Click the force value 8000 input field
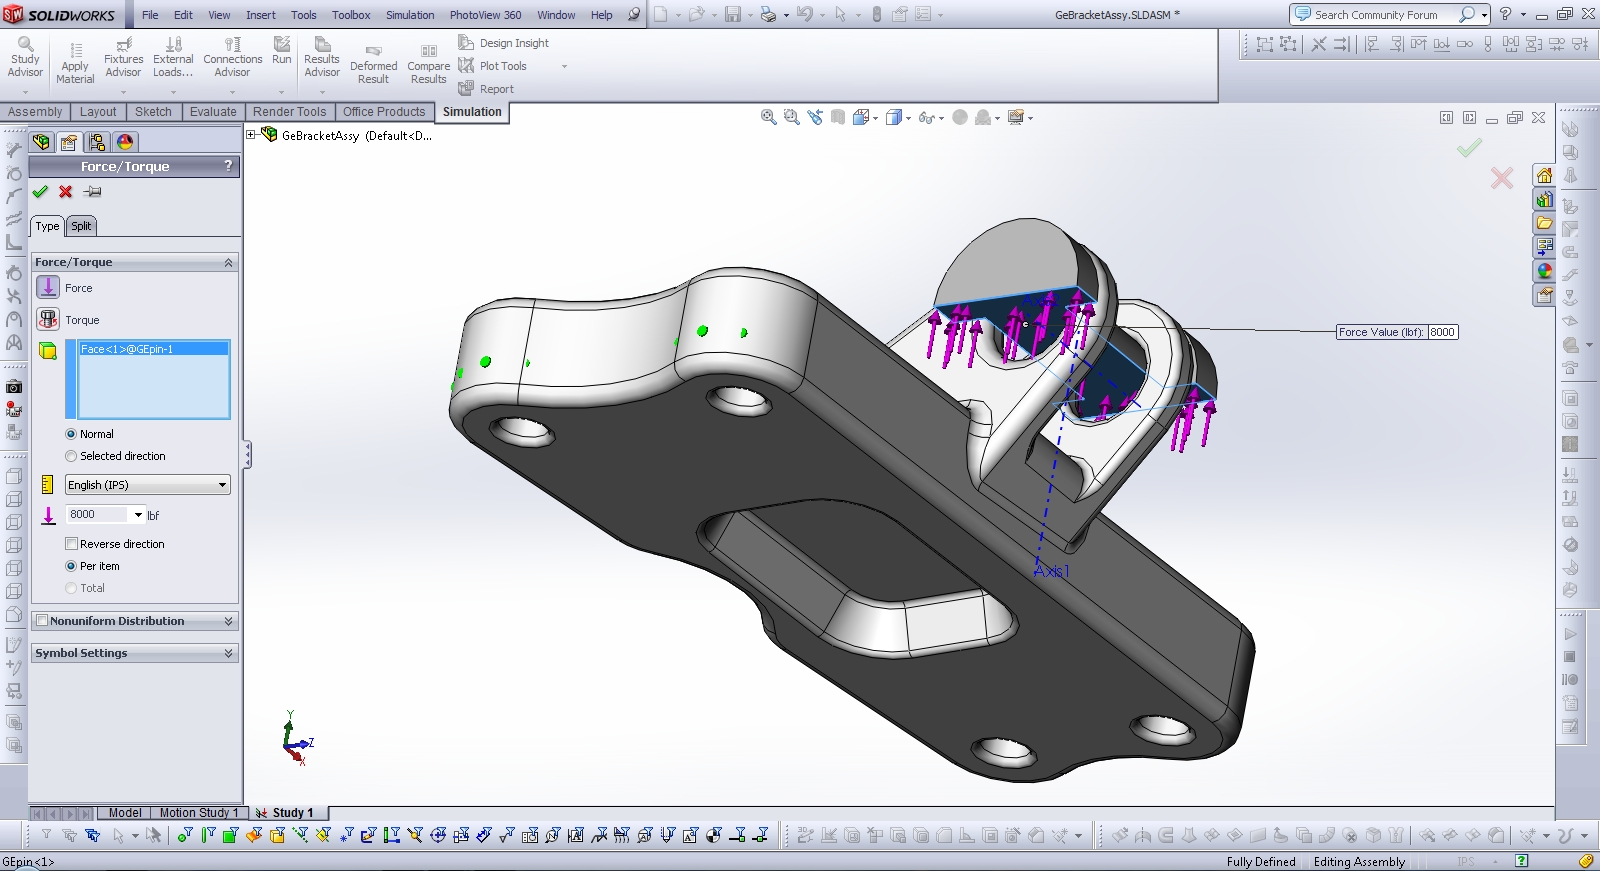 pyautogui.click(x=98, y=514)
